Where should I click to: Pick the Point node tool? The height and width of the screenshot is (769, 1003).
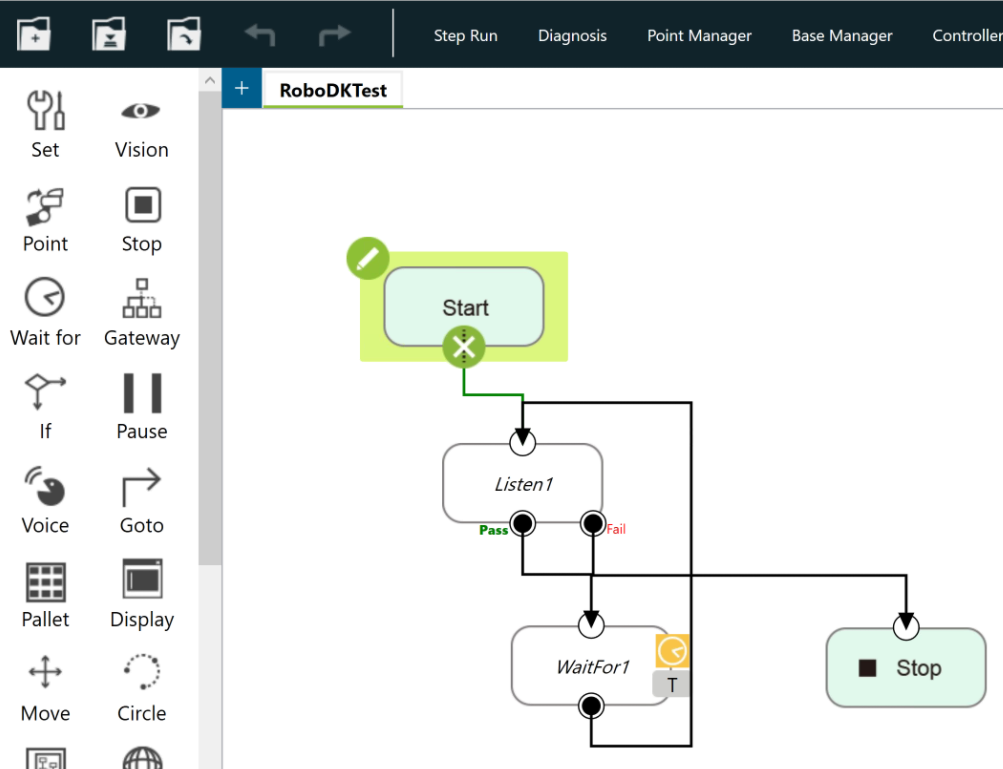[45, 218]
